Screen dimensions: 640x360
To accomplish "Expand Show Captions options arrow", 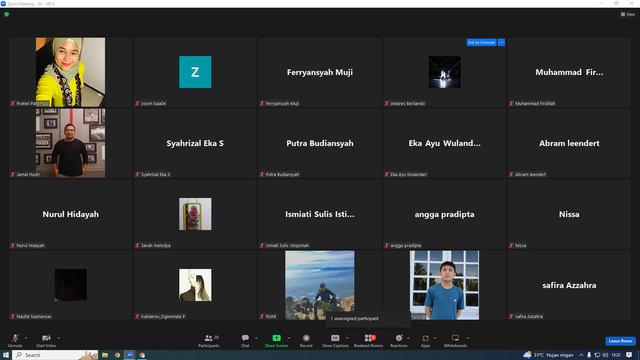I will pyautogui.click(x=347, y=338).
